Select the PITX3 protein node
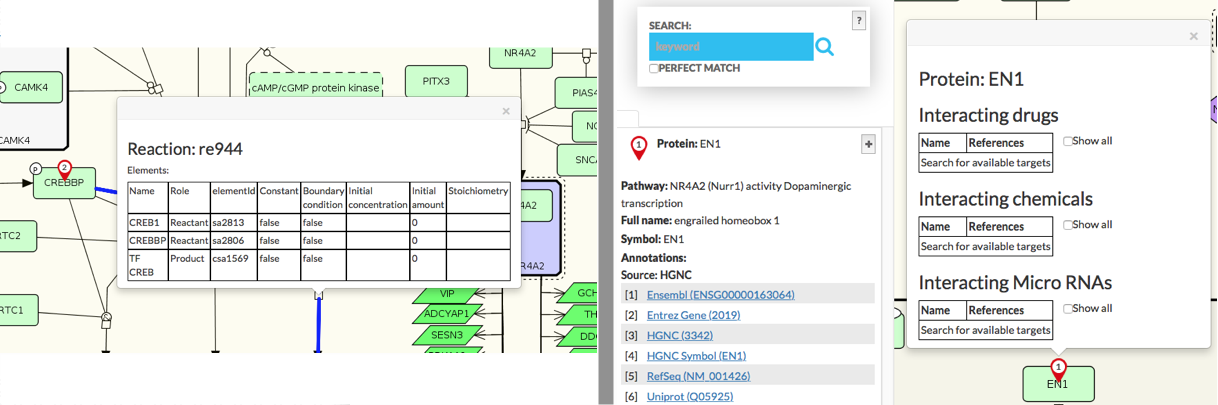The image size is (1218, 405). click(436, 81)
